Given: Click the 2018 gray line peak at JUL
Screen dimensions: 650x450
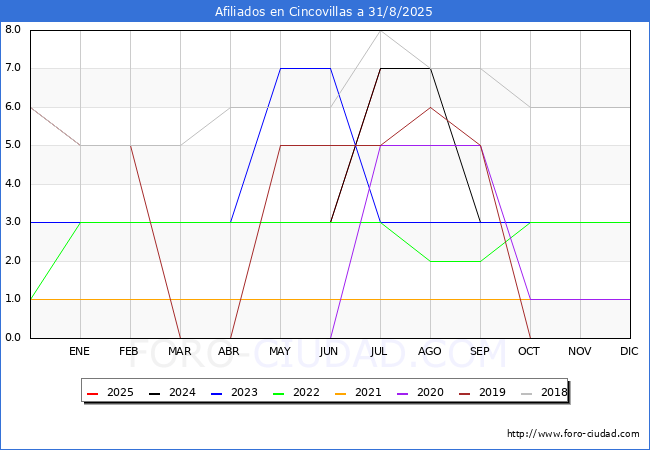Looking at the screenshot, I should (x=381, y=31).
